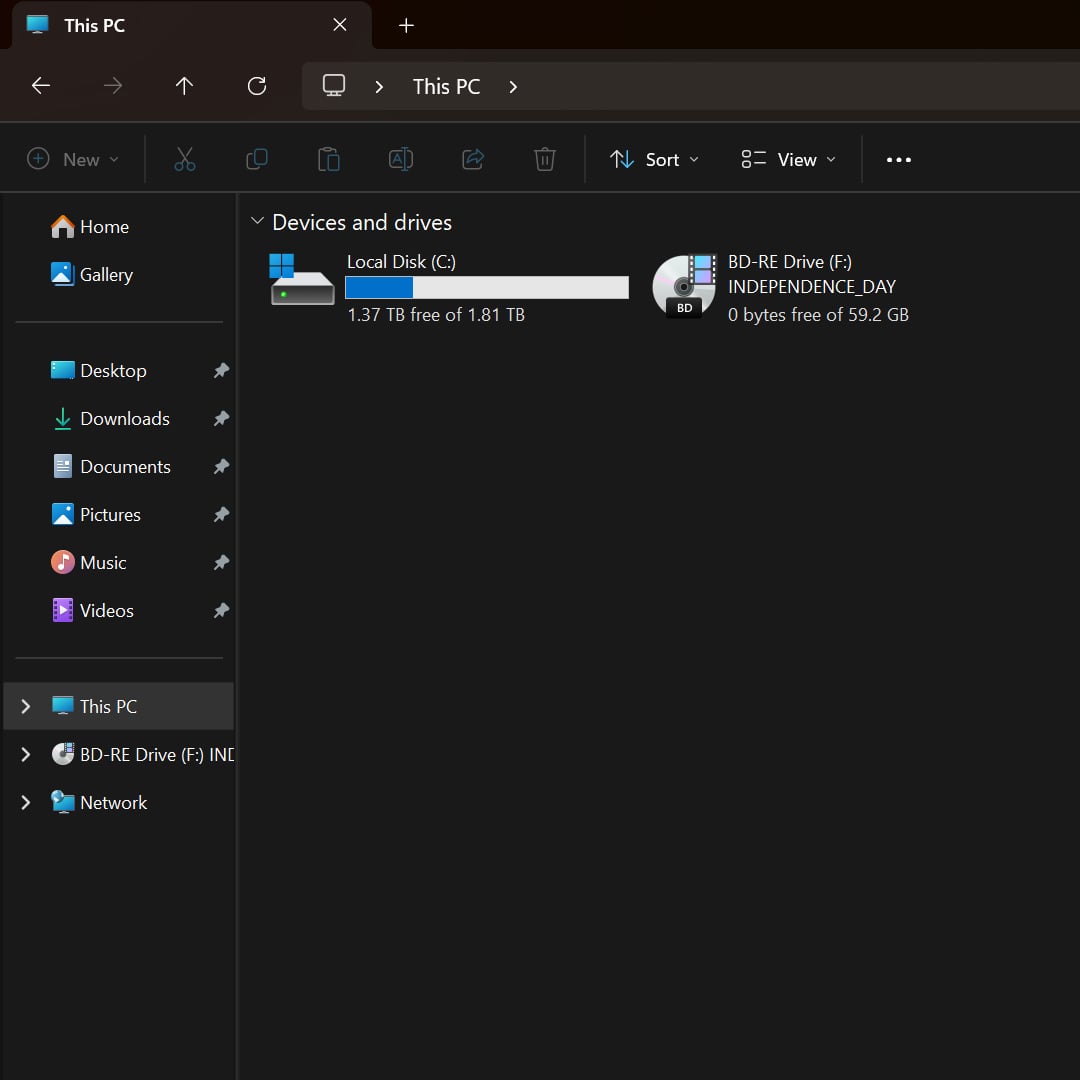This screenshot has height=1080, width=1080.
Task: Open the See more ellipsis menu
Action: 898,159
